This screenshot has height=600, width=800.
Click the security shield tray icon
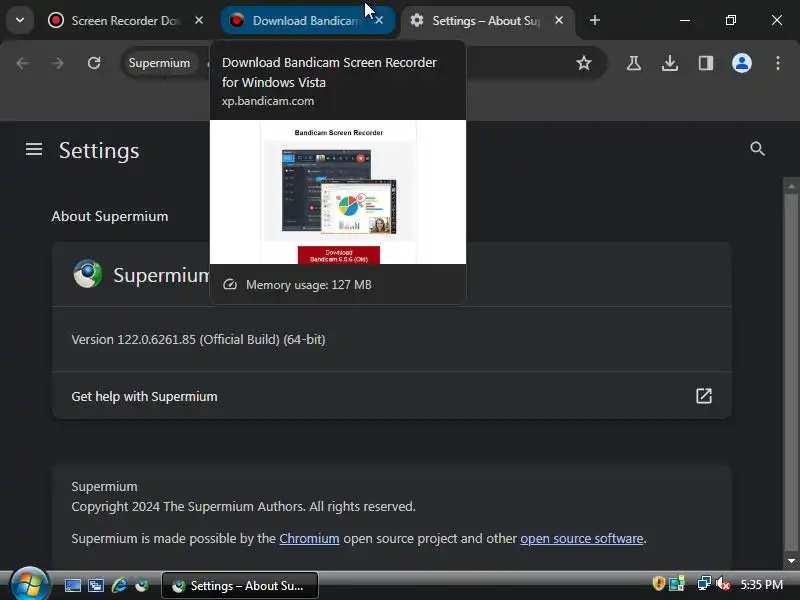pos(658,584)
